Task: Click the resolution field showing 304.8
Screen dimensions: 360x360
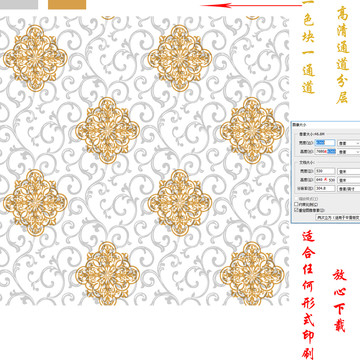Action: (x=325, y=188)
